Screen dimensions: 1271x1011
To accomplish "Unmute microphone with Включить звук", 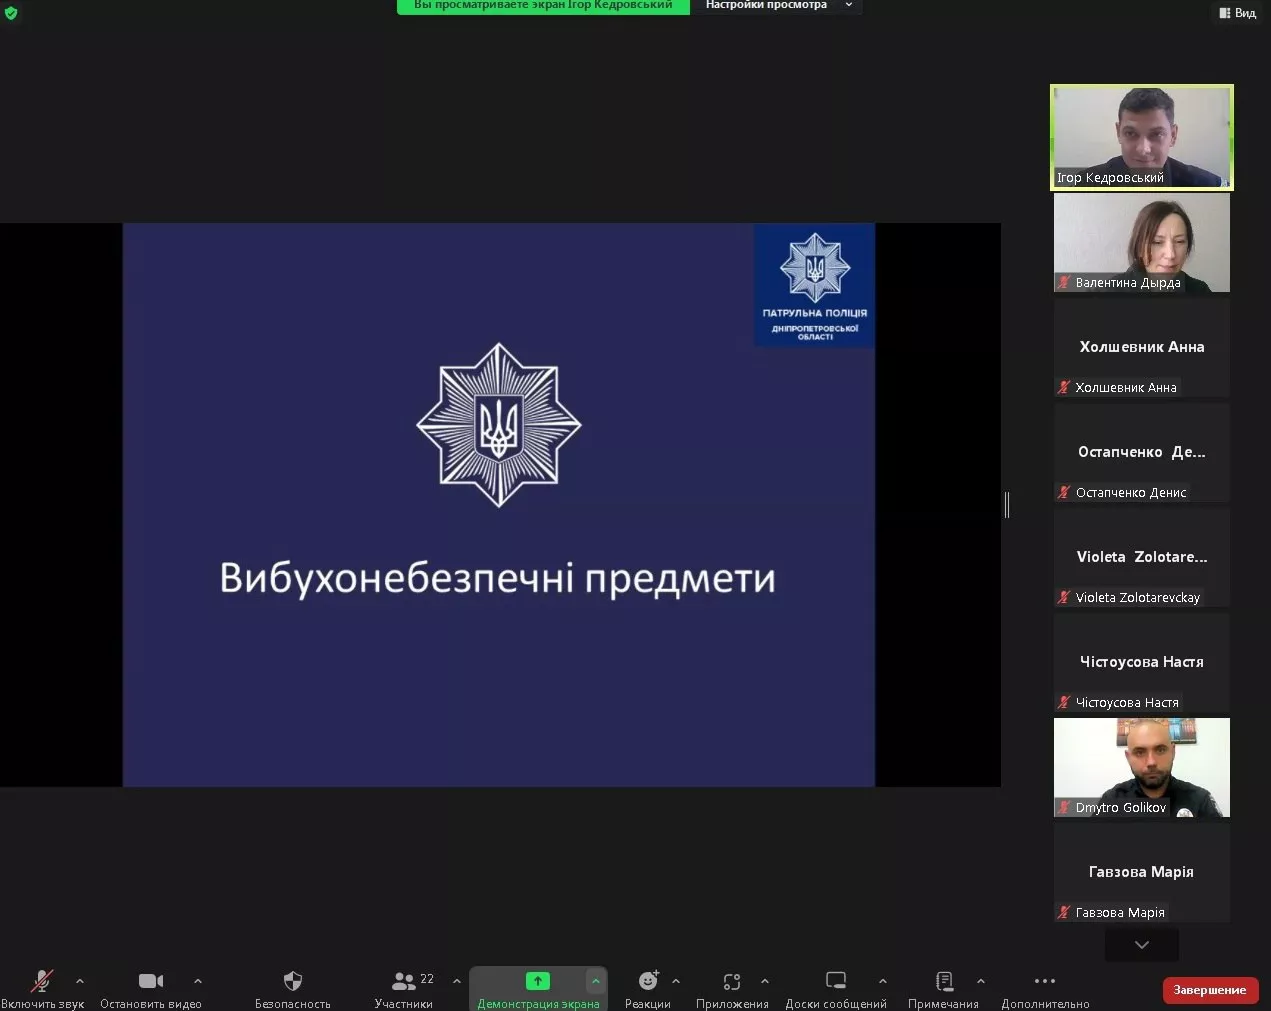I will point(42,981).
